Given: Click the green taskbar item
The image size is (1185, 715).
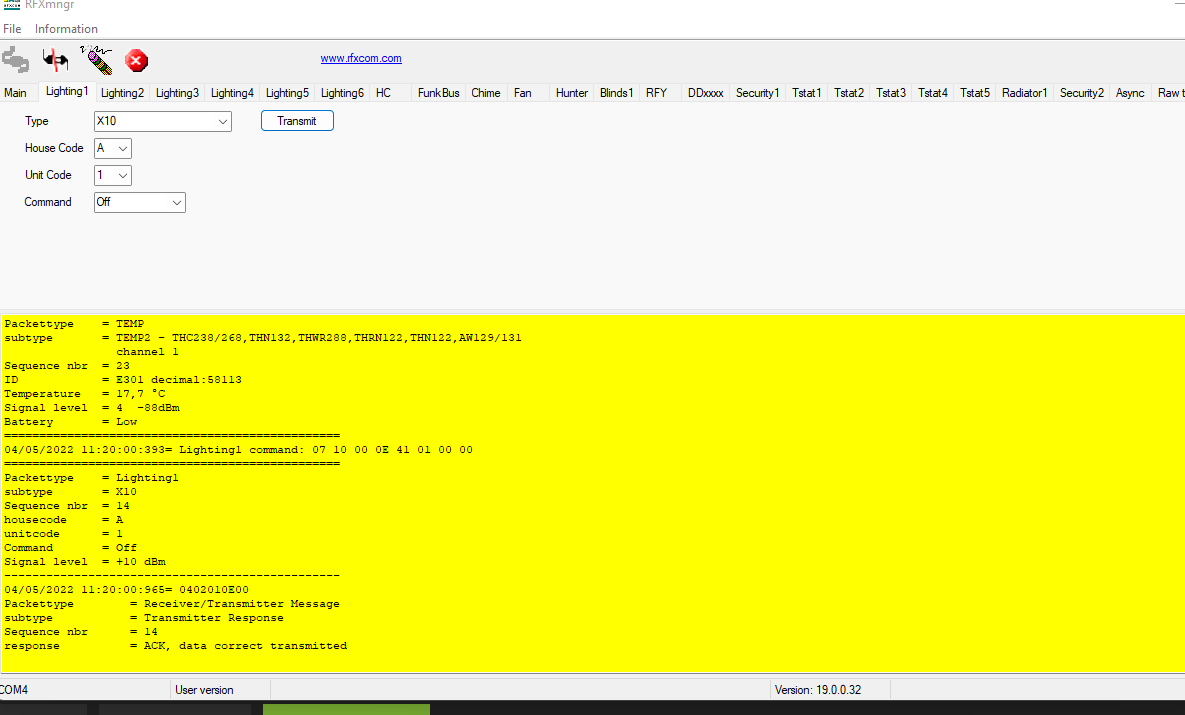Looking at the screenshot, I should point(346,710).
